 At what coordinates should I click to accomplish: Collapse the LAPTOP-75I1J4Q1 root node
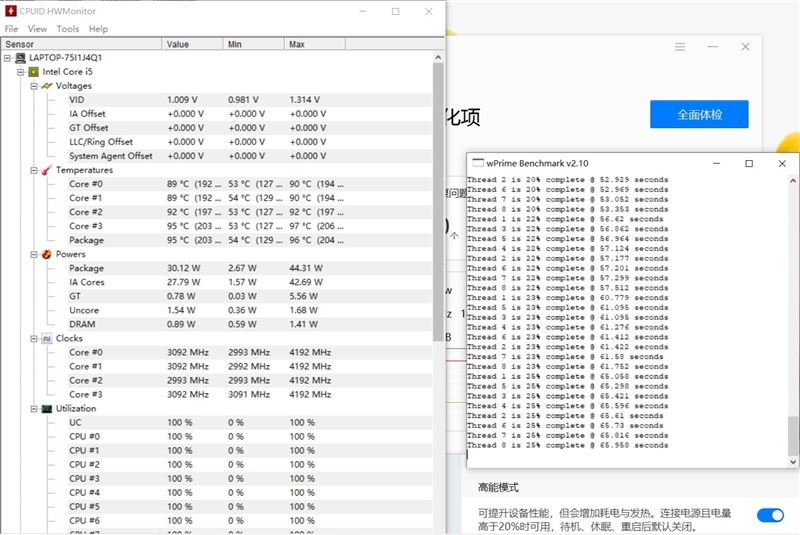7,58
